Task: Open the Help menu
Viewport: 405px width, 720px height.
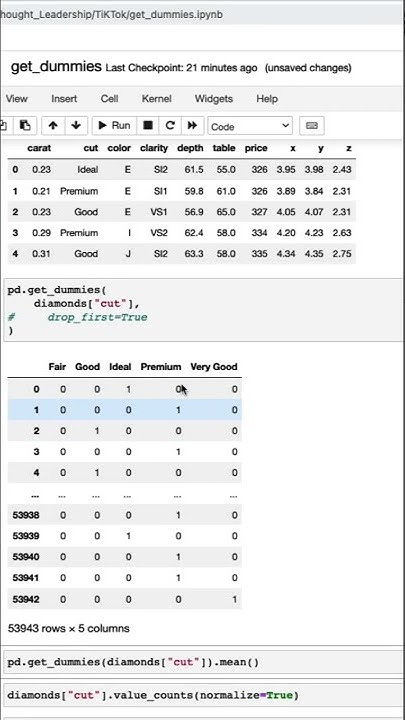Action: [267, 99]
